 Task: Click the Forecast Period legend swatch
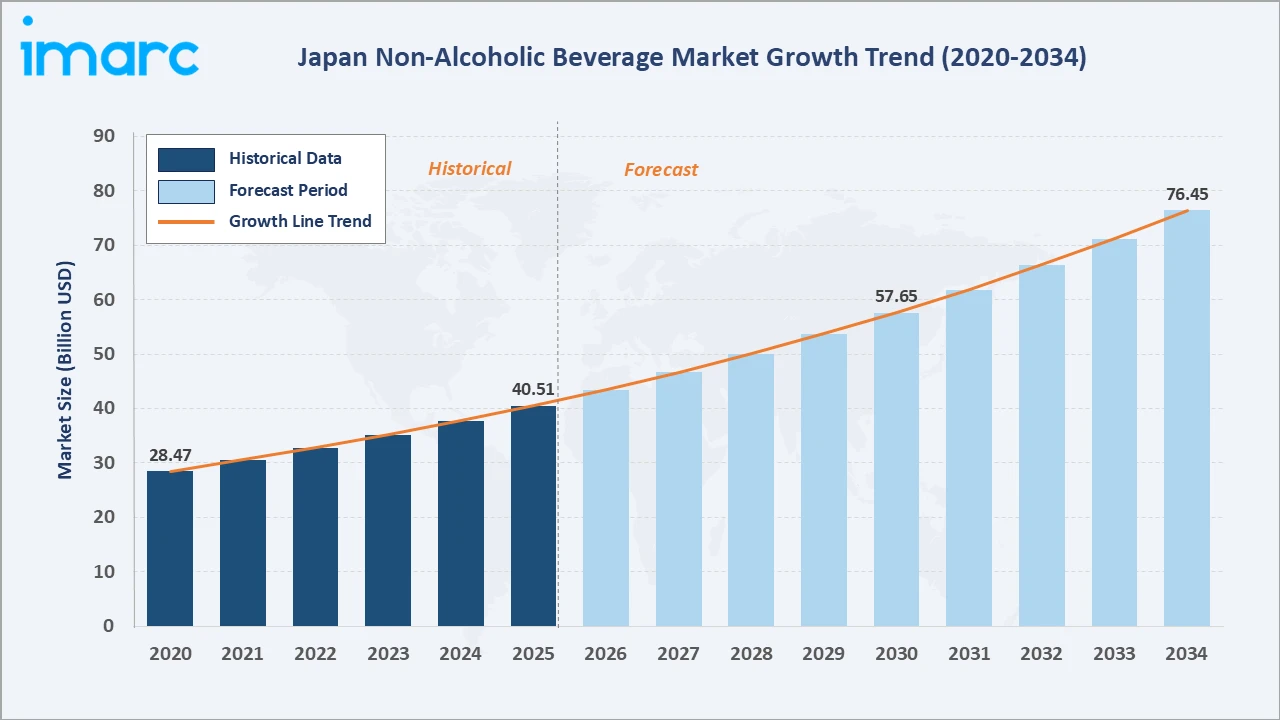coord(186,191)
